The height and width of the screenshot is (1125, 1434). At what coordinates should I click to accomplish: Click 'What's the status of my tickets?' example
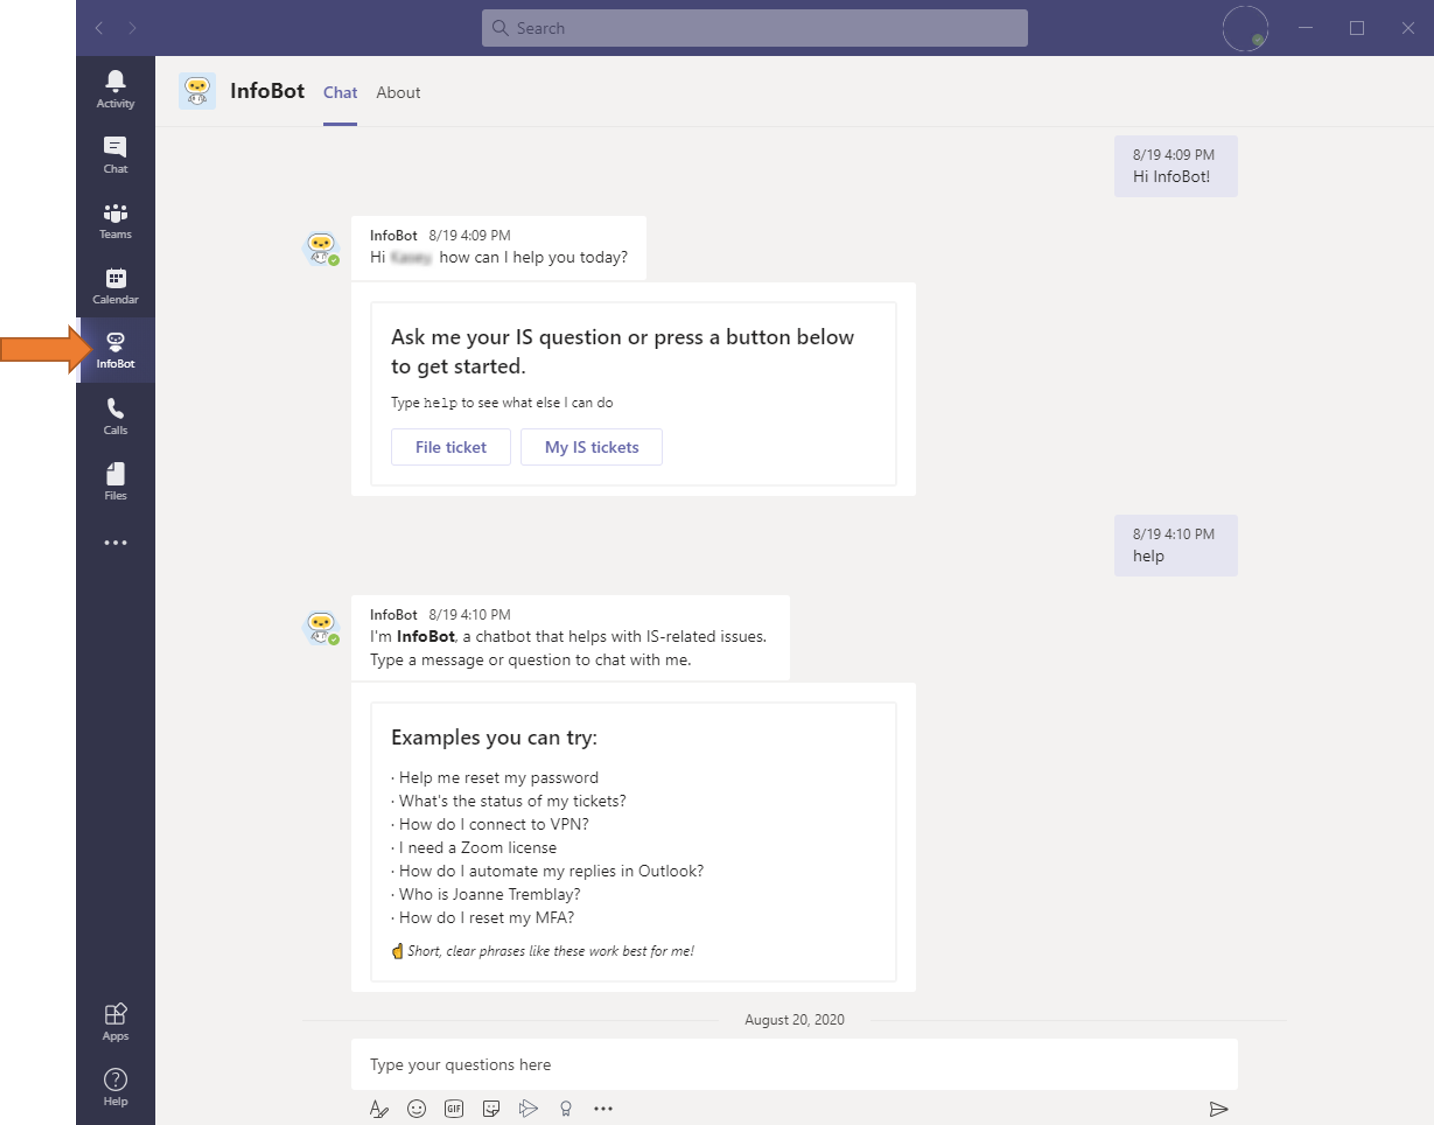512,801
